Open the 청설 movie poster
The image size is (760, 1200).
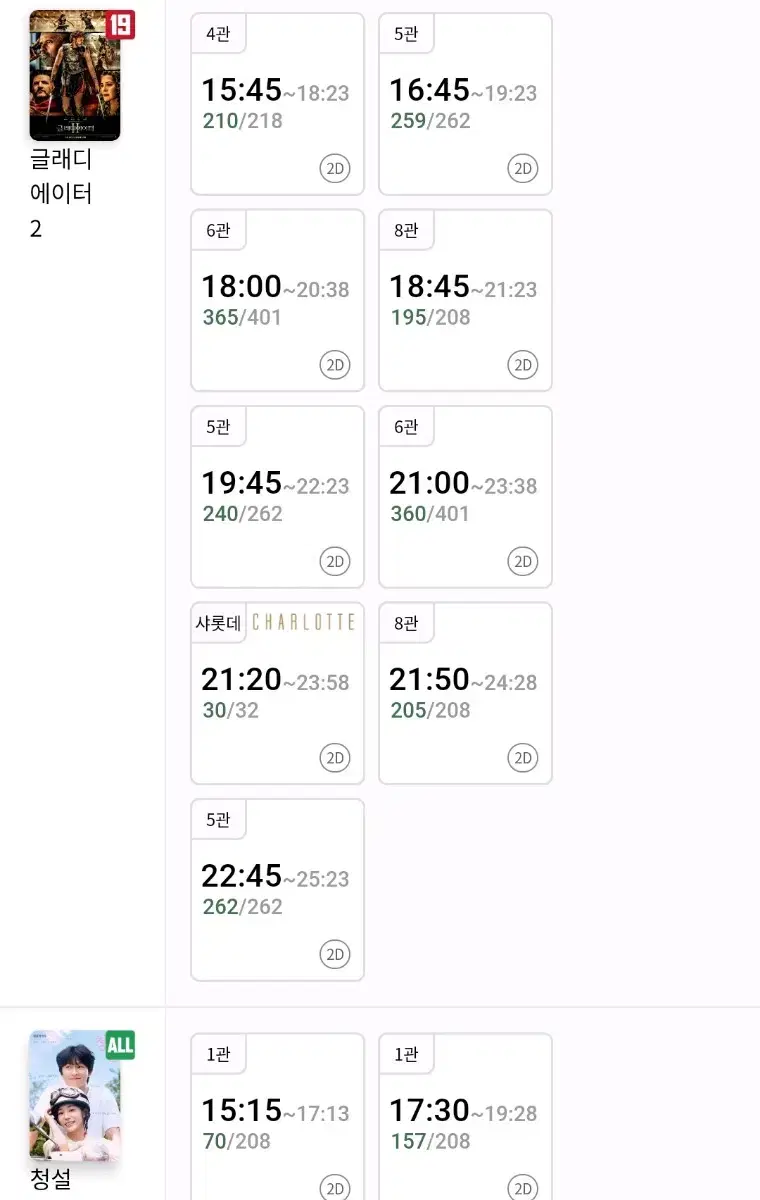click(x=75, y=1096)
